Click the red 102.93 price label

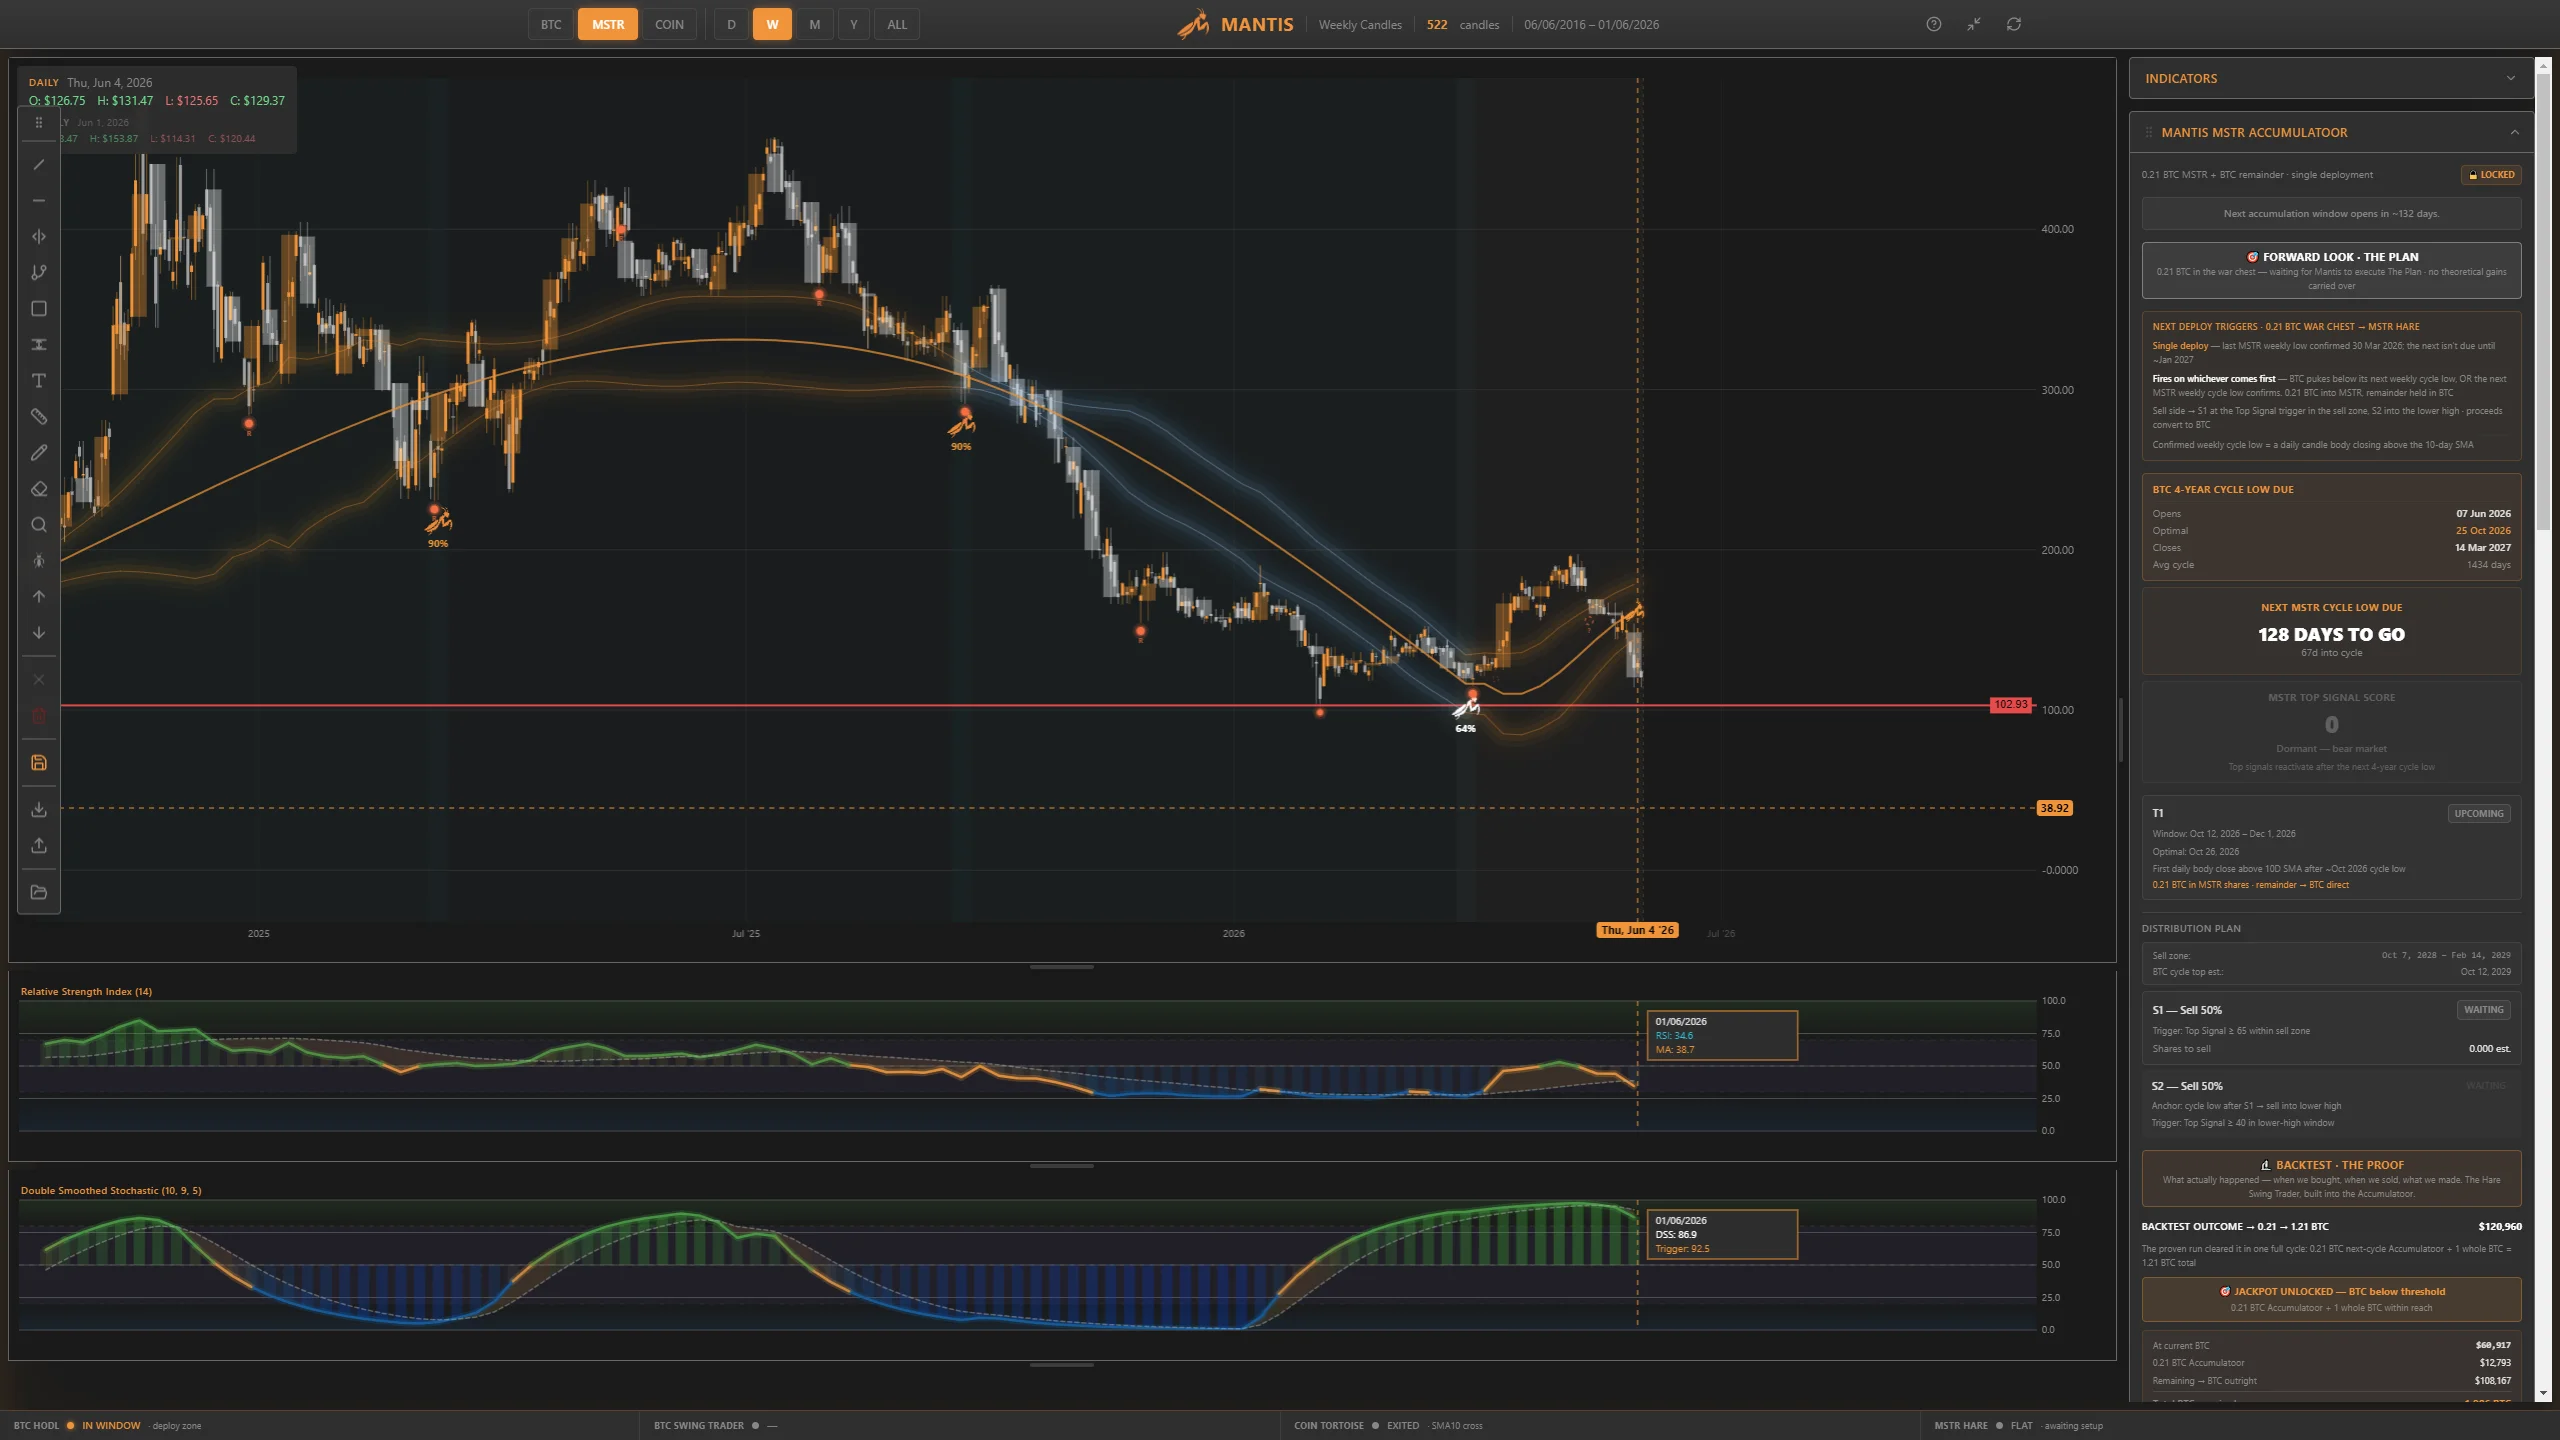point(2011,705)
